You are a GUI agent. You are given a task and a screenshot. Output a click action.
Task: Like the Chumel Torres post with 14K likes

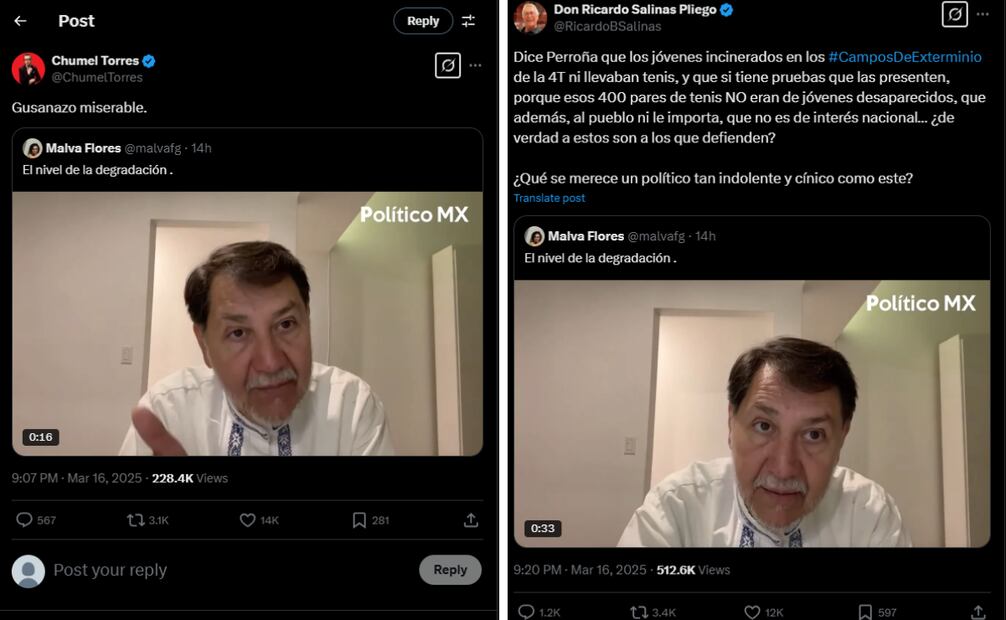coord(248,520)
